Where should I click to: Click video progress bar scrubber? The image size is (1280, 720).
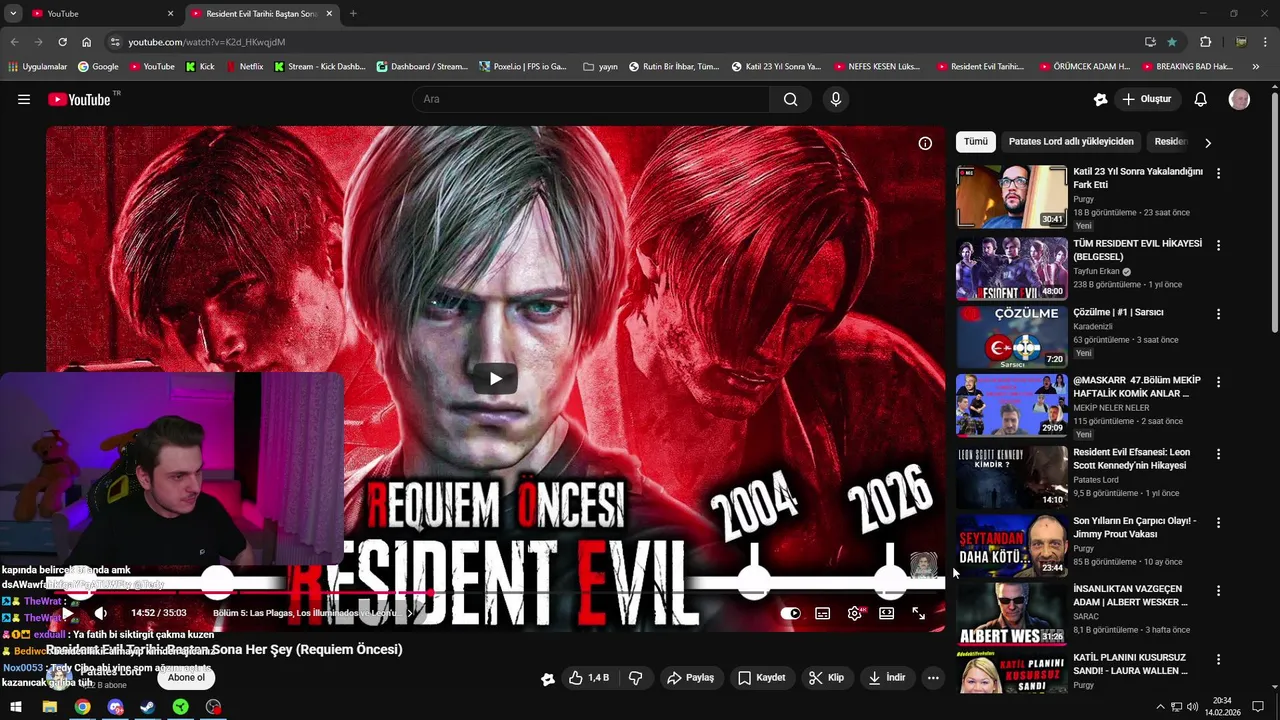433,593
